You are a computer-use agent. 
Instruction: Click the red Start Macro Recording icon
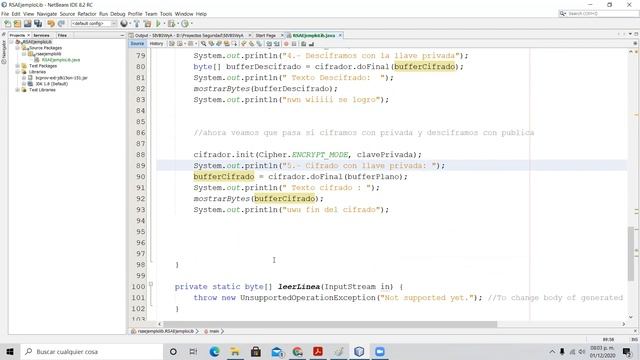pyautogui.click(x=286, y=44)
